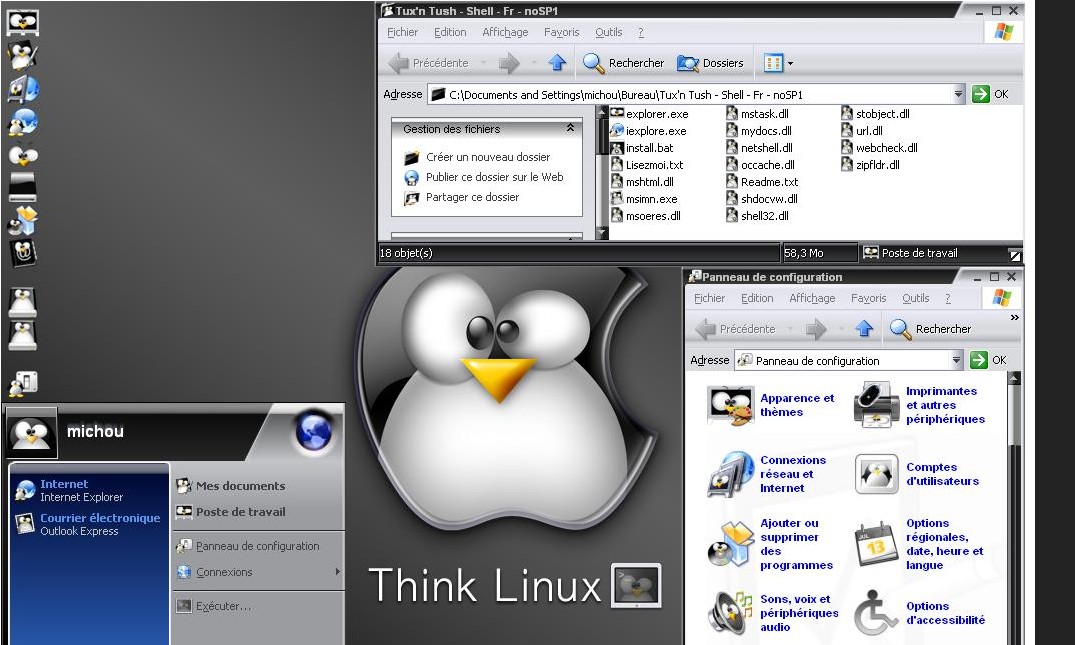This screenshot has height=645, width=1075.
Task: Select the zipfldr.dll file
Action: (x=871, y=165)
